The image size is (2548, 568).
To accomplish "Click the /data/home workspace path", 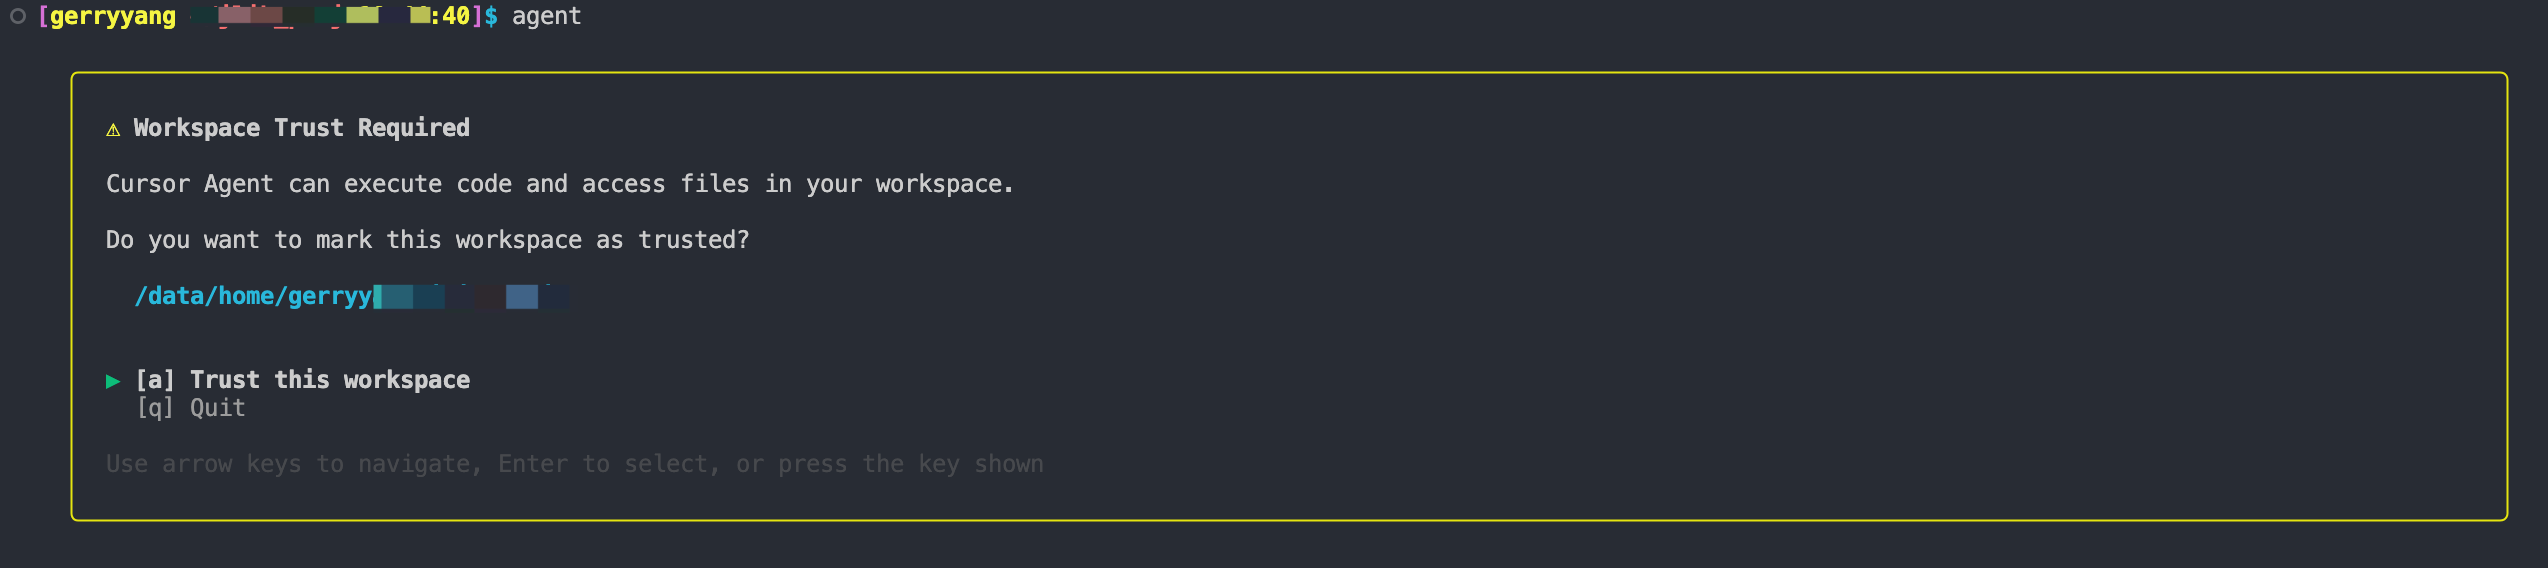I will click(253, 296).
